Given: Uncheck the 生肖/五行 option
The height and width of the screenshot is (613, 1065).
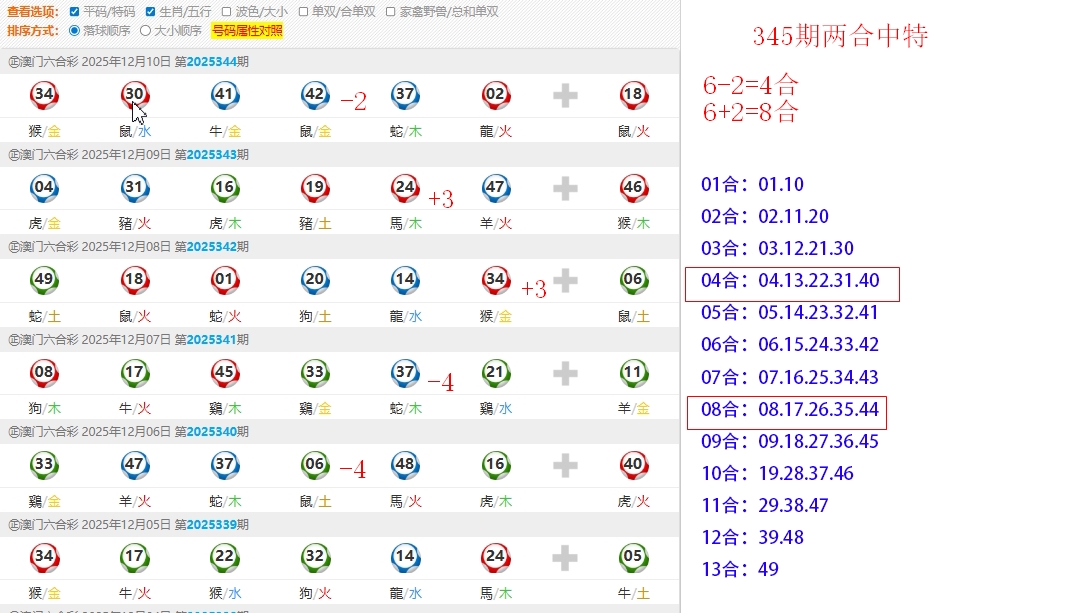Looking at the screenshot, I should click(150, 12).
